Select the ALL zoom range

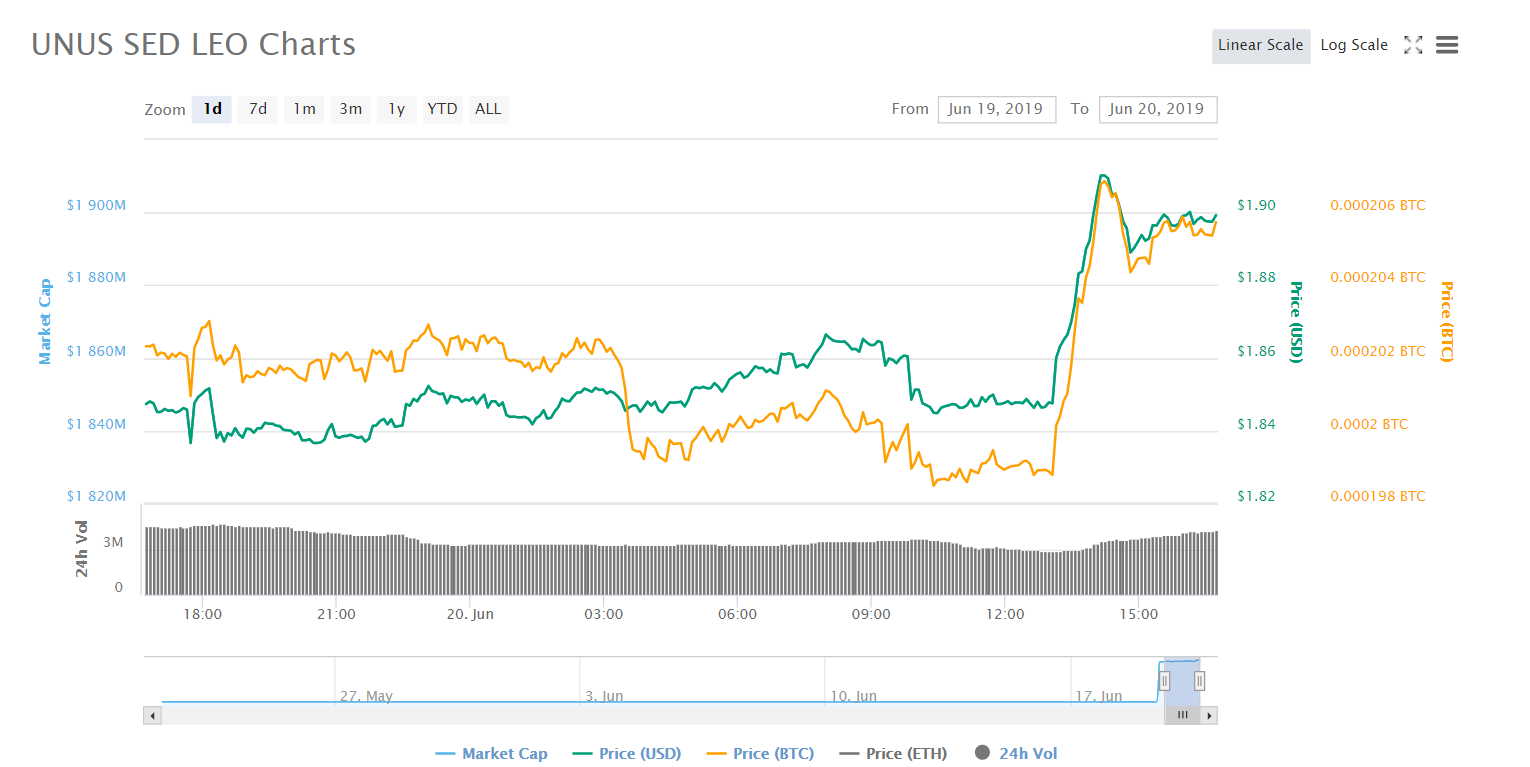click(x=489, y=109)
